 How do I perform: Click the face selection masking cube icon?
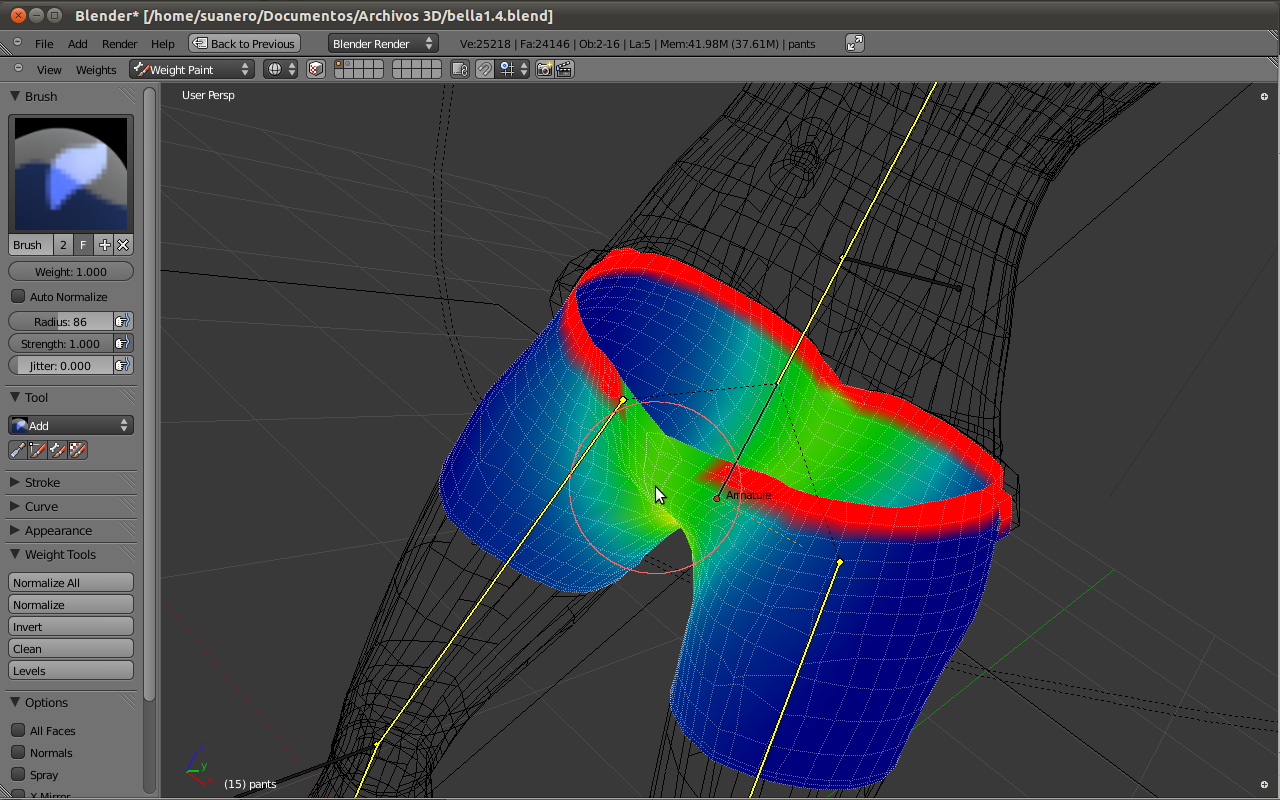point(315,69)
